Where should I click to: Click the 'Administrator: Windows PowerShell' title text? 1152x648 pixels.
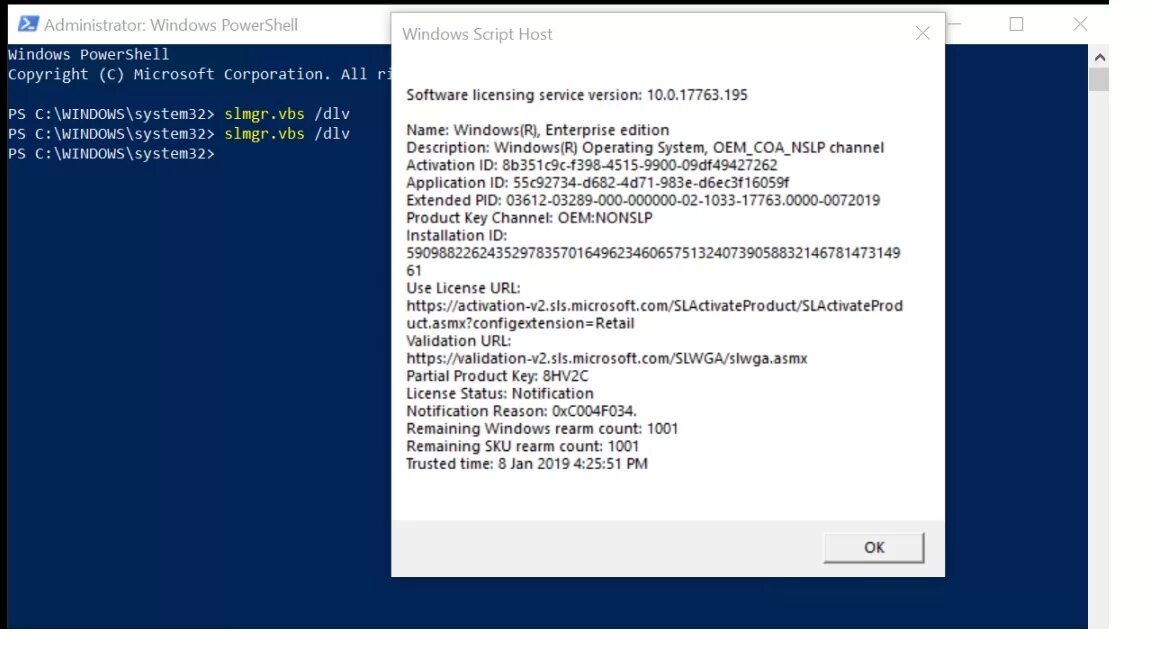[171, 25]
